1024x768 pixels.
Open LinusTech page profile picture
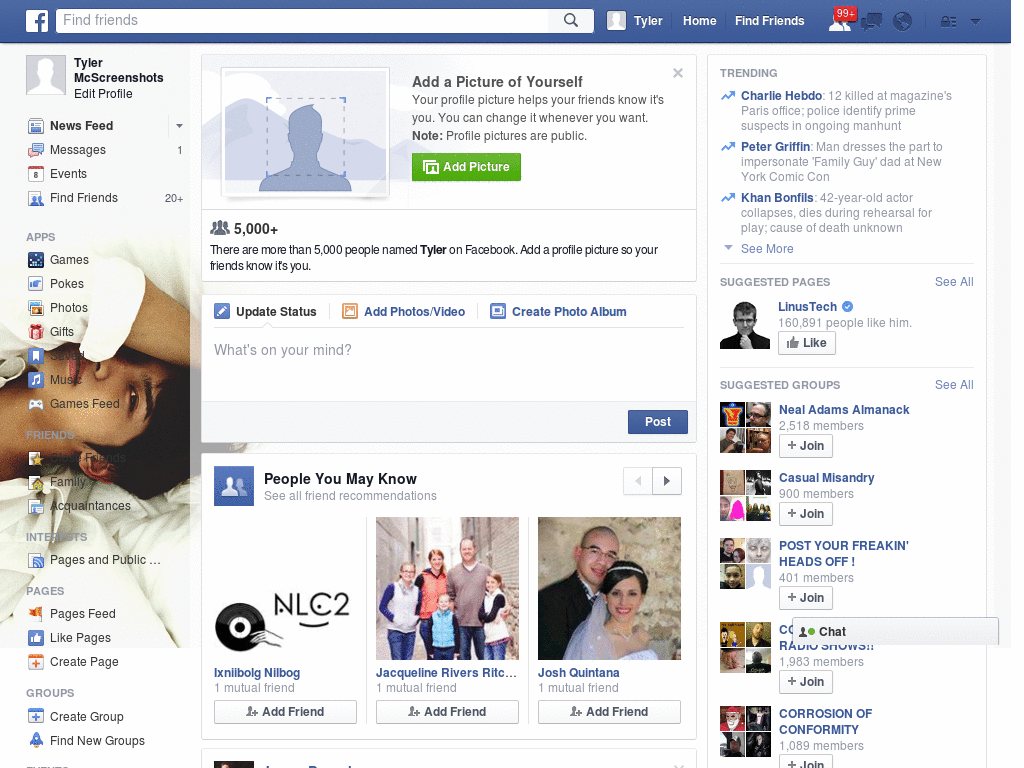(745, 325)
